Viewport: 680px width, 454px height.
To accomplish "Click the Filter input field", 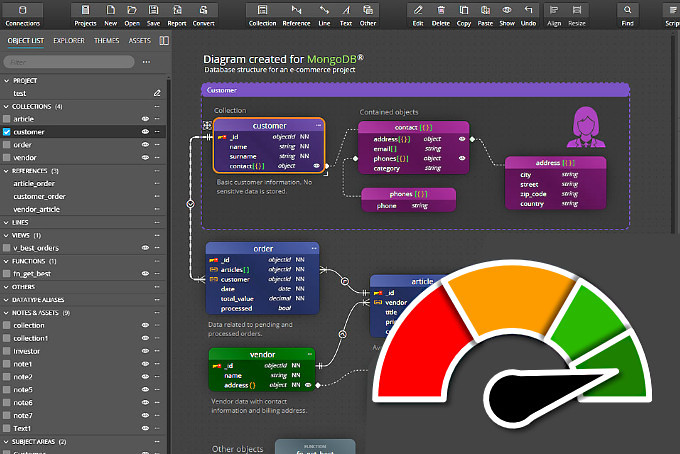I will click(69, 62).
